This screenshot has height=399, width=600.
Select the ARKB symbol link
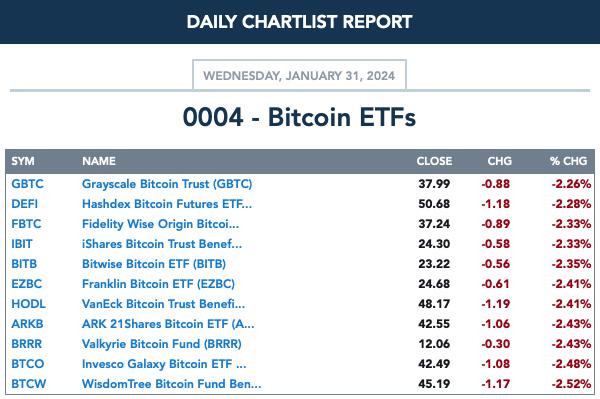point(27,324)
